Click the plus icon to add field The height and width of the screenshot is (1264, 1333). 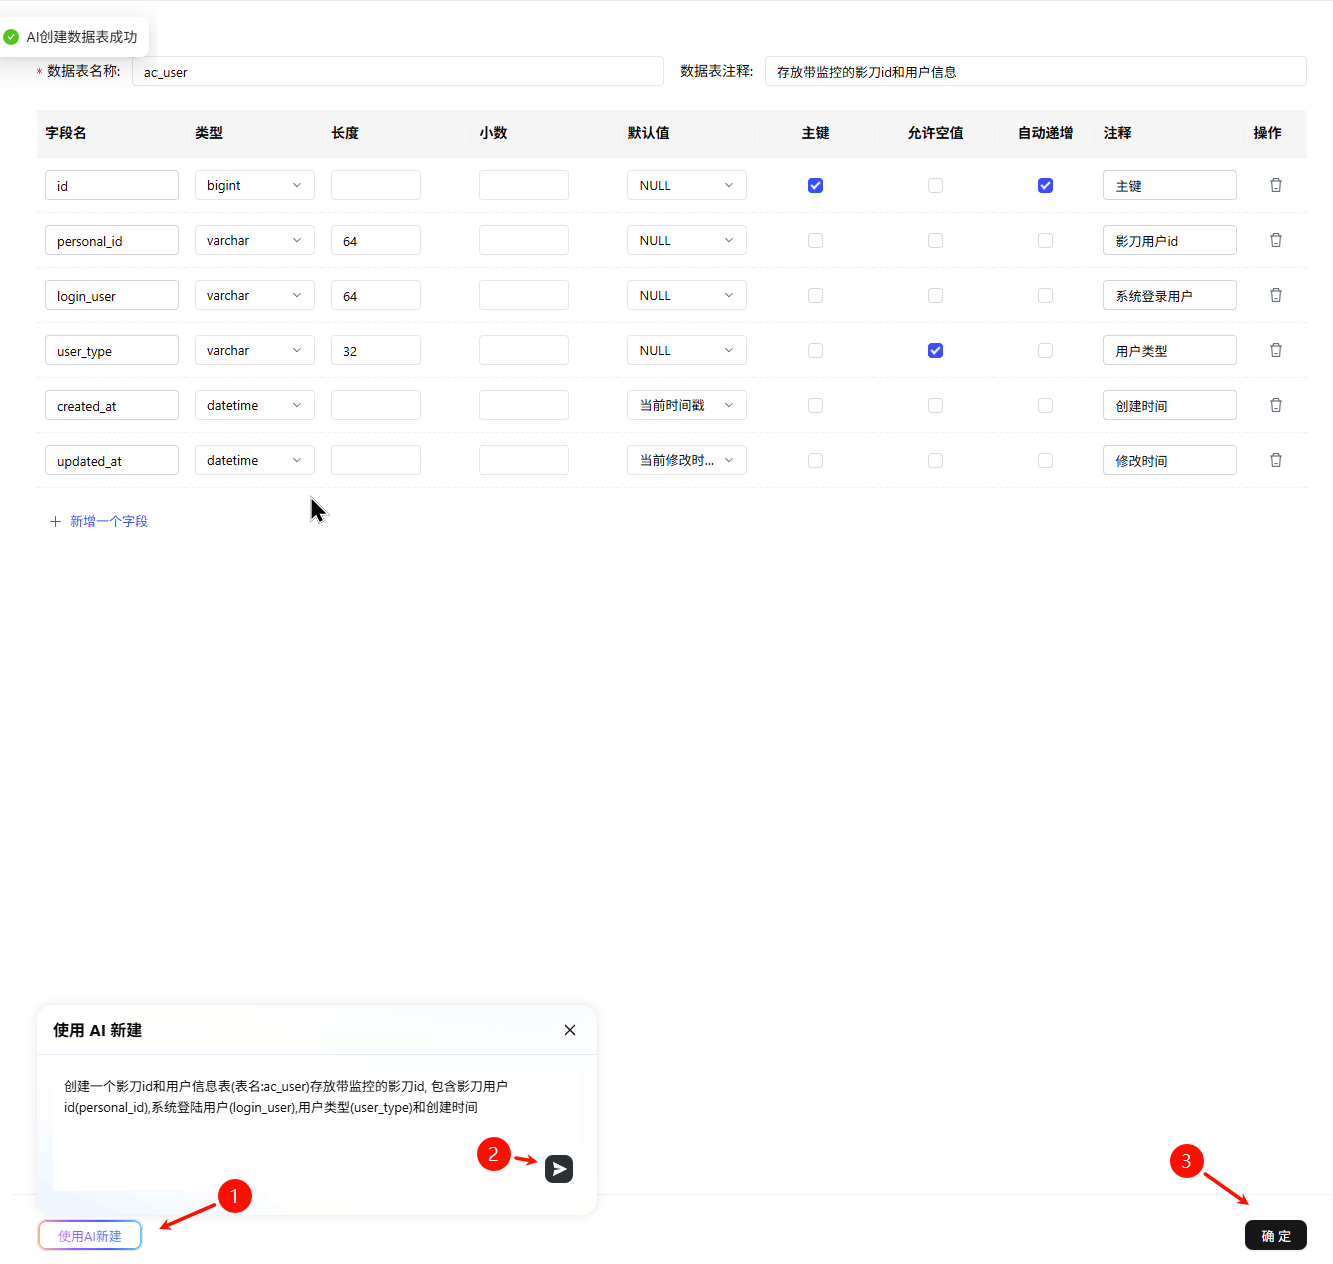[x=55, y=521]
